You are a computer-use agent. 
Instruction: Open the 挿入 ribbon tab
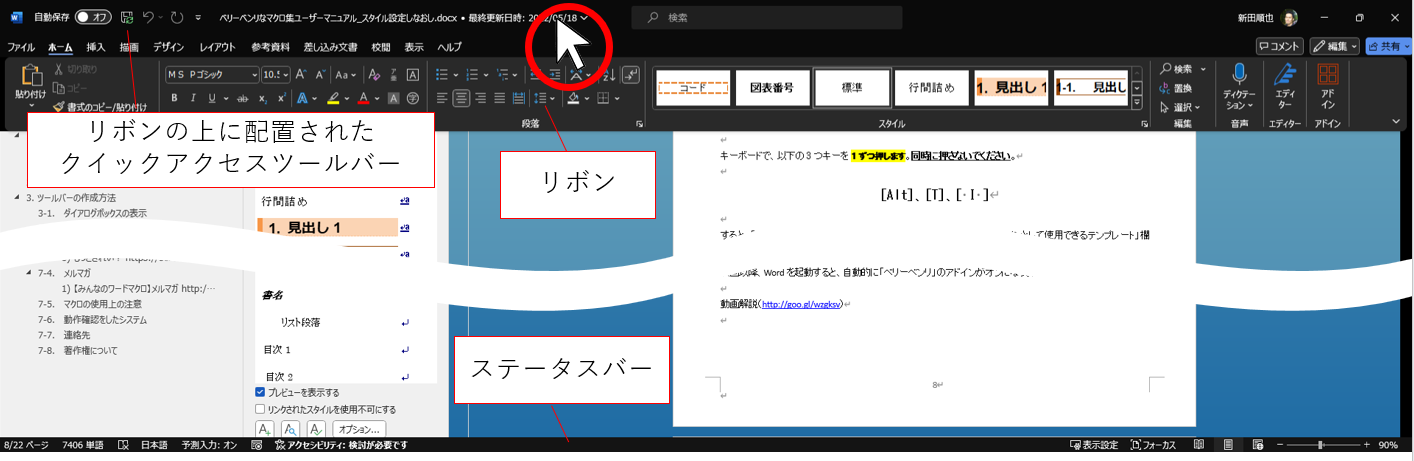click(x=96, y=47)
